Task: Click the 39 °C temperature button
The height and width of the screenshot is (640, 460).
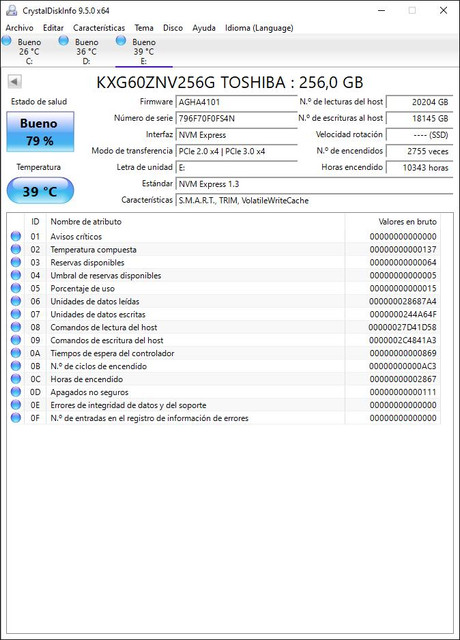Action: [x=40, y=191]
